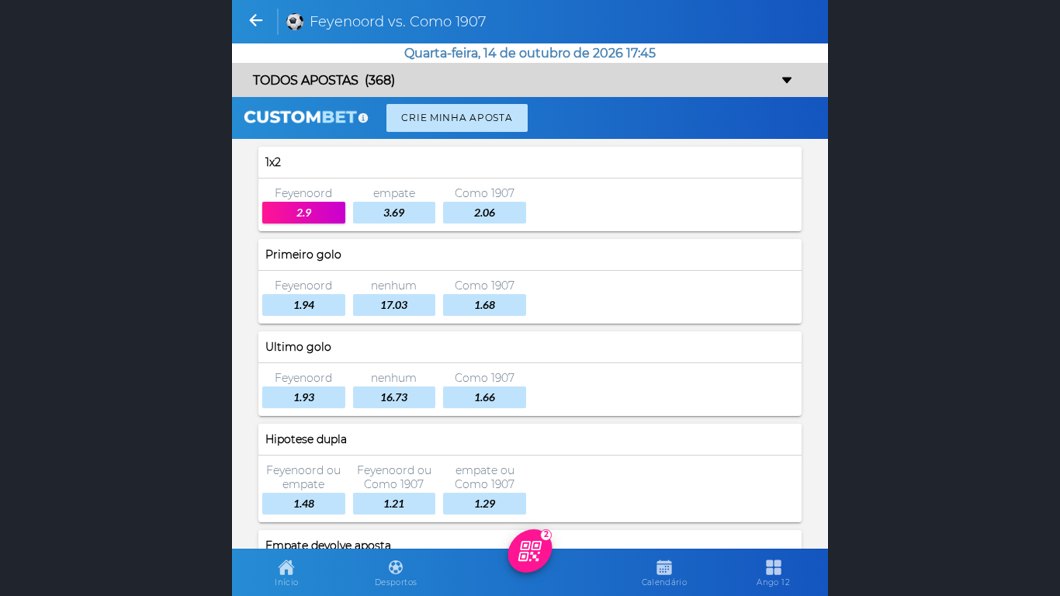Select Feyenoord ou empate odds 1.48
This screenshot has width=1060, height=596.
click(x=304, y=503)
